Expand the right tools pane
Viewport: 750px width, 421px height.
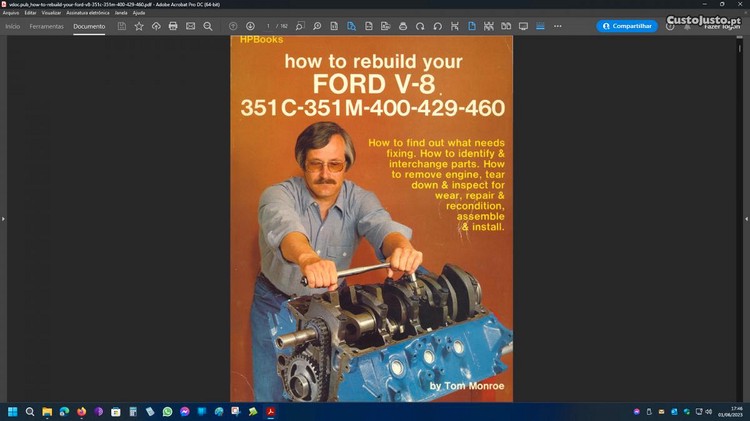coord(745,218)
